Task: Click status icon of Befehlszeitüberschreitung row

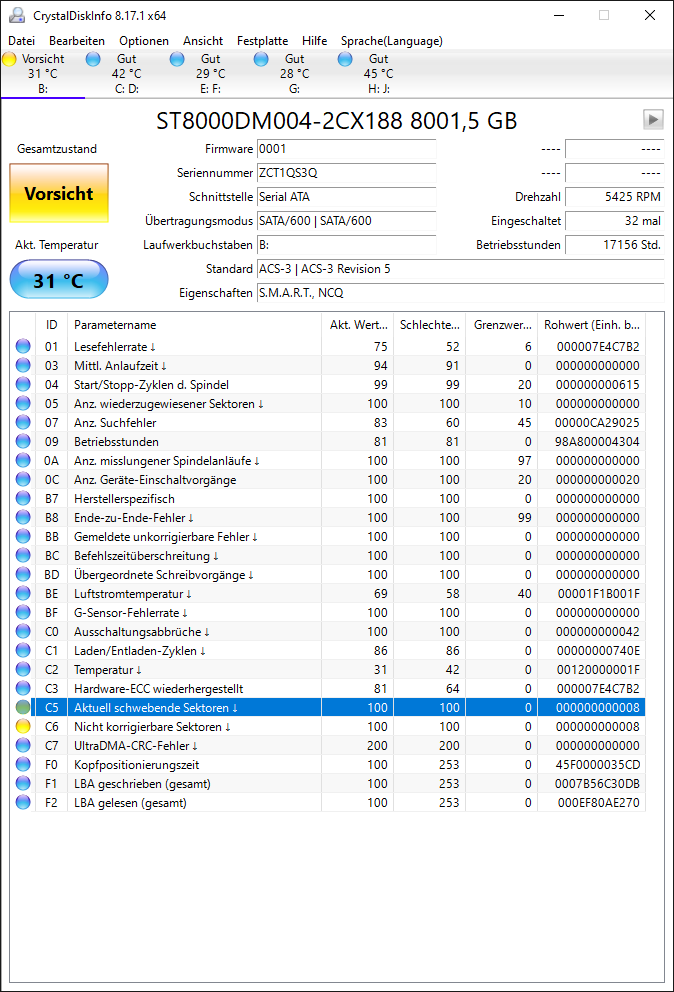Action: 23,555
